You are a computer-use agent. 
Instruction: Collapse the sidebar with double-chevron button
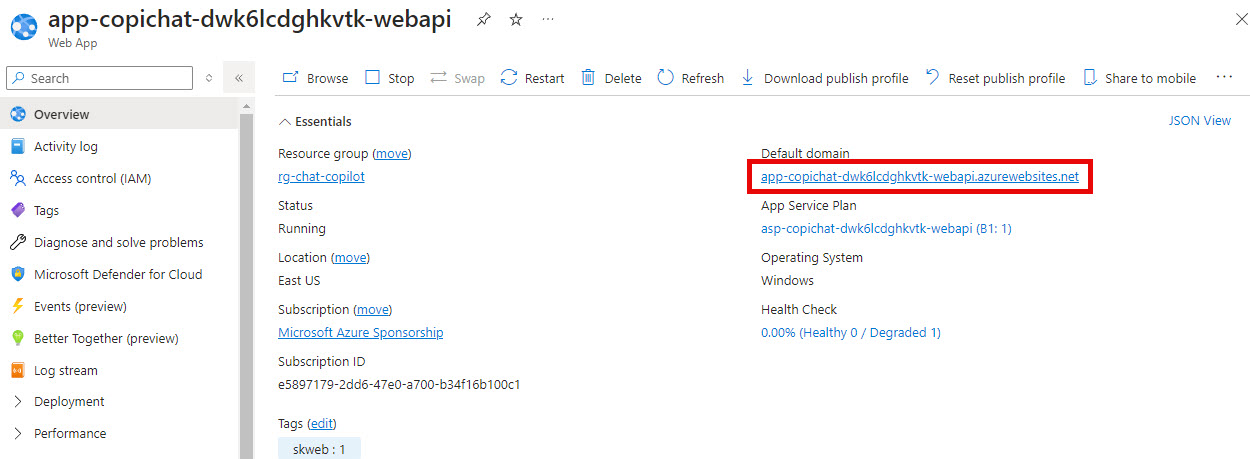[x=239, y=78]
